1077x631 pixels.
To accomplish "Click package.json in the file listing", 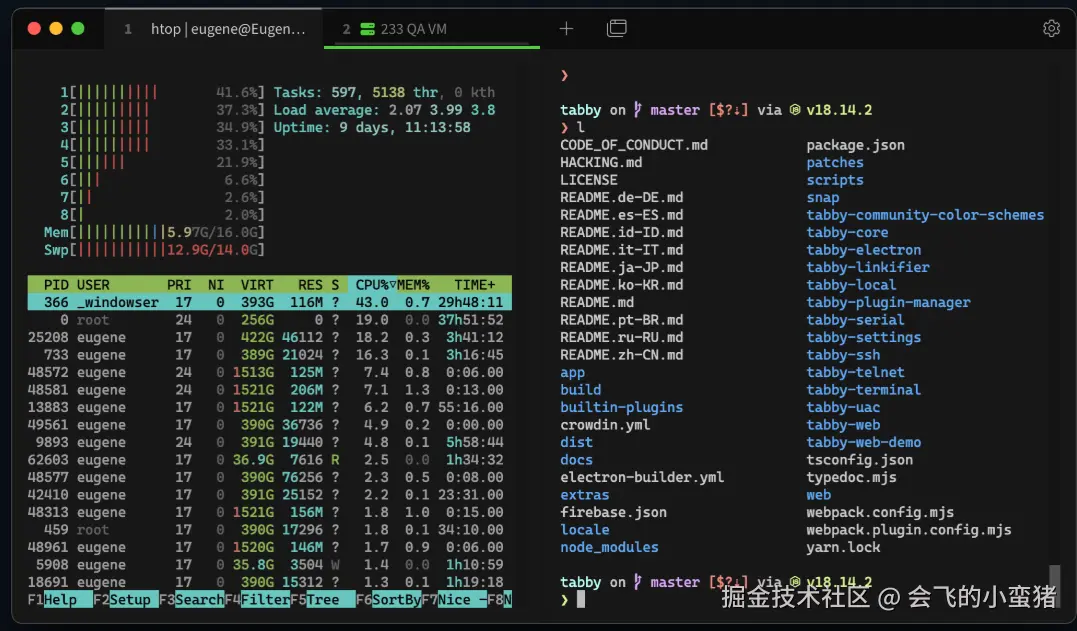I will [855, 145].
